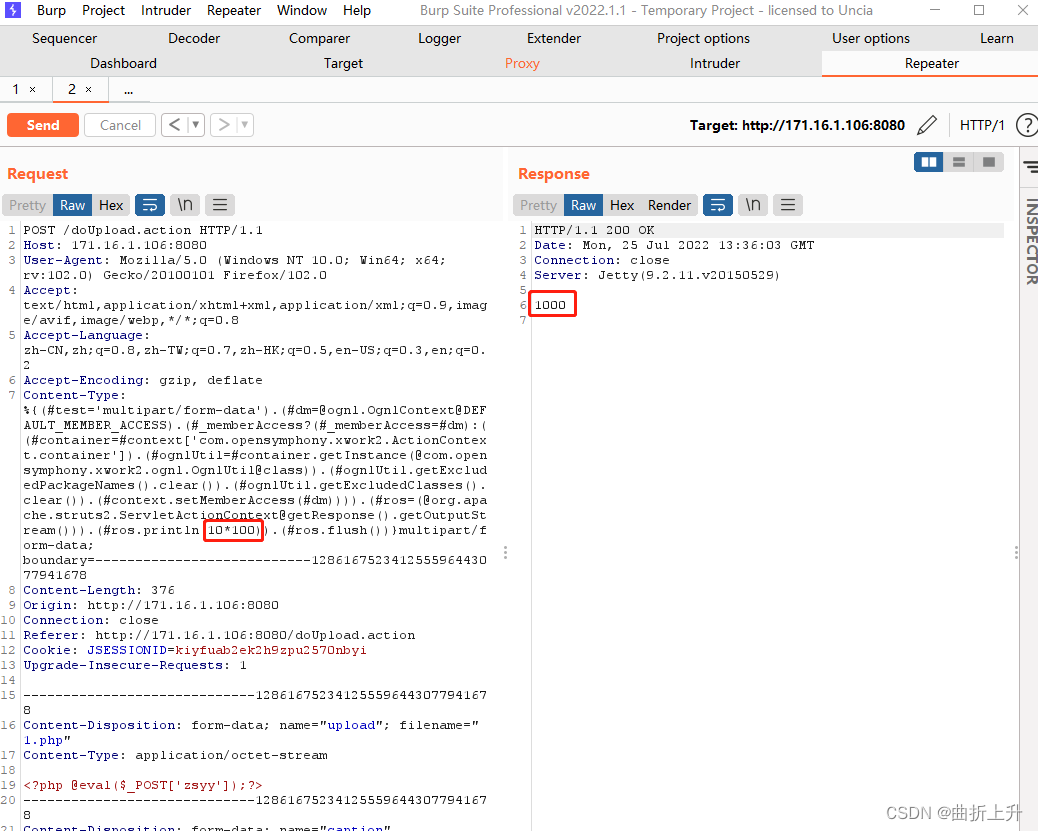Switch to the Logger tab
Viewport: 1038px width, 831px height.
439,38
